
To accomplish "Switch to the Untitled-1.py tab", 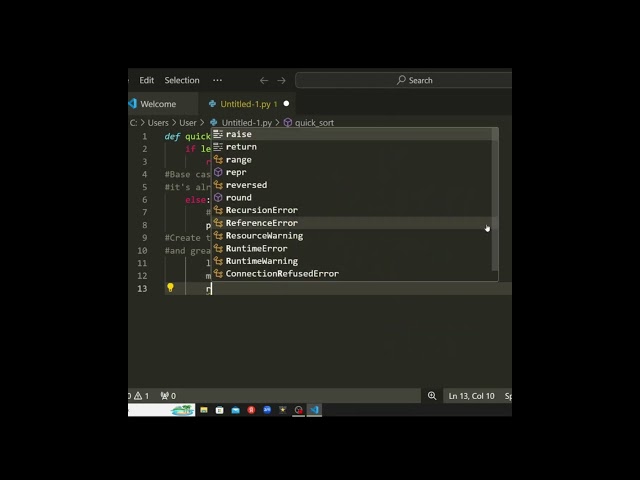I will click(245, 104).
